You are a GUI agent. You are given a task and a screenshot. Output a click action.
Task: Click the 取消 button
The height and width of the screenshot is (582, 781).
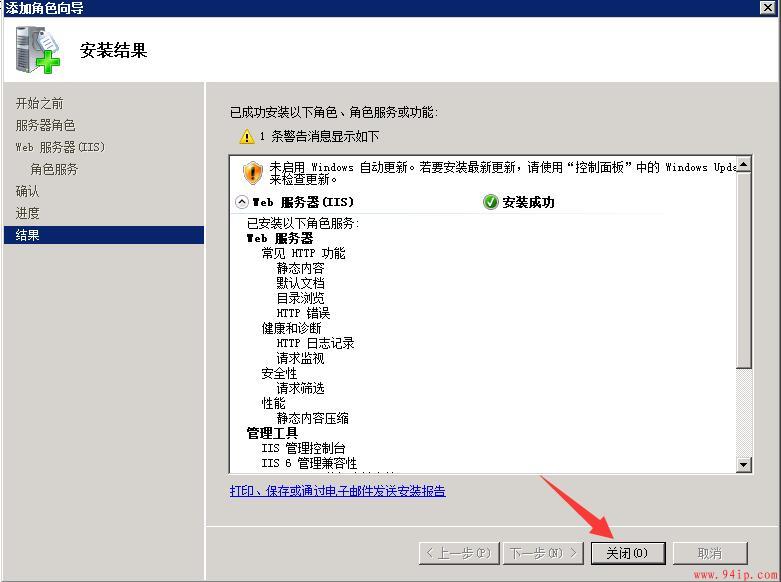(x=710, y=553)
